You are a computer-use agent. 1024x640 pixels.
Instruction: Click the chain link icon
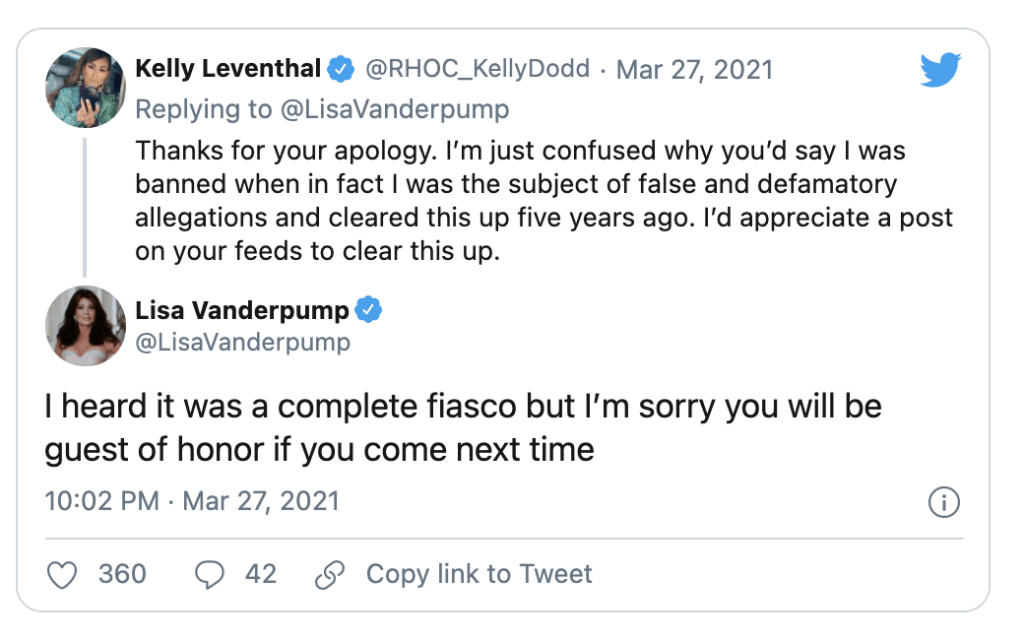(x=330, y=575)
